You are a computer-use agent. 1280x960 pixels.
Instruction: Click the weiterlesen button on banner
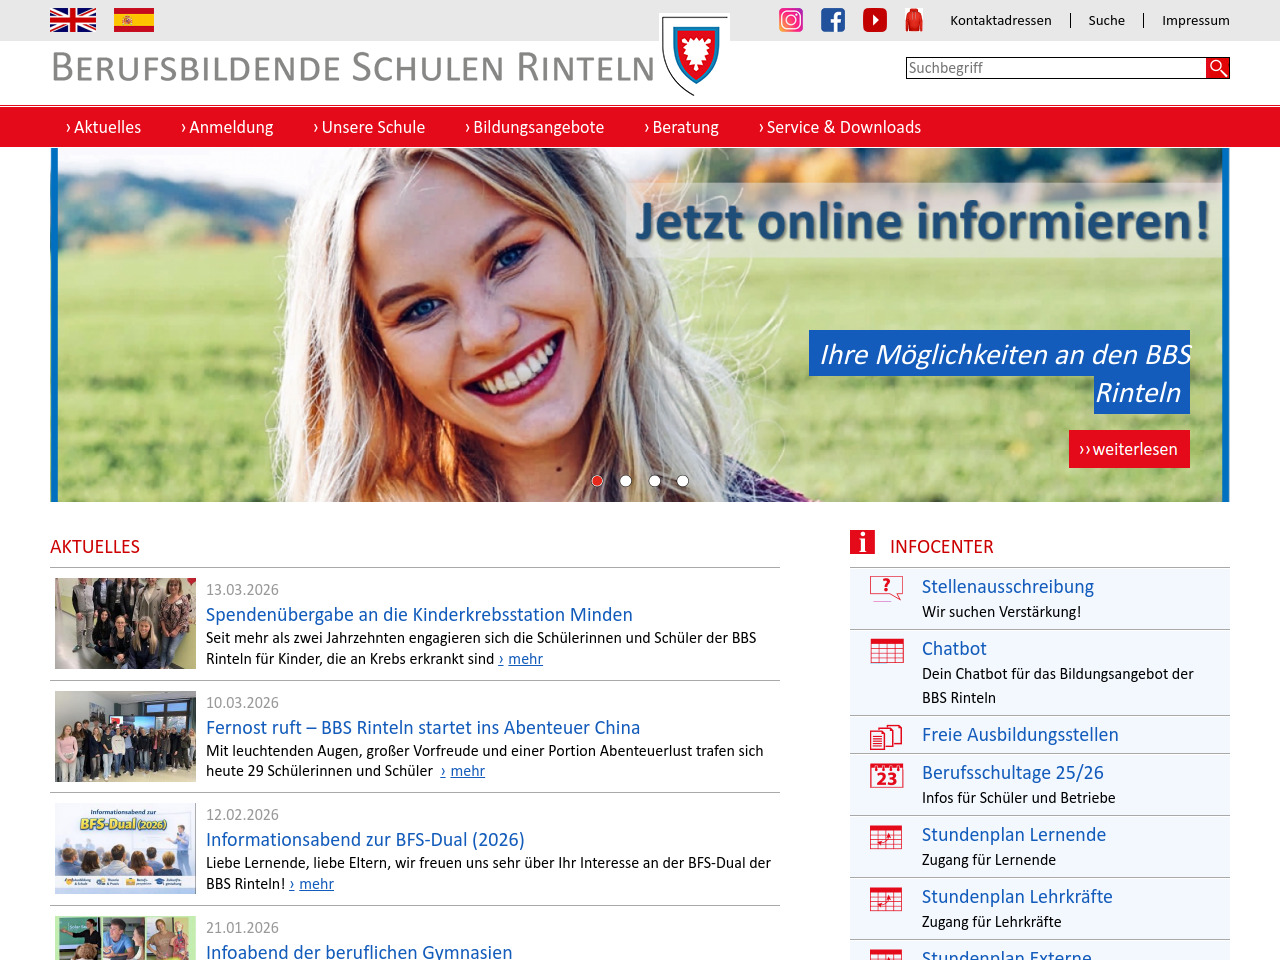click(1129, 449)
